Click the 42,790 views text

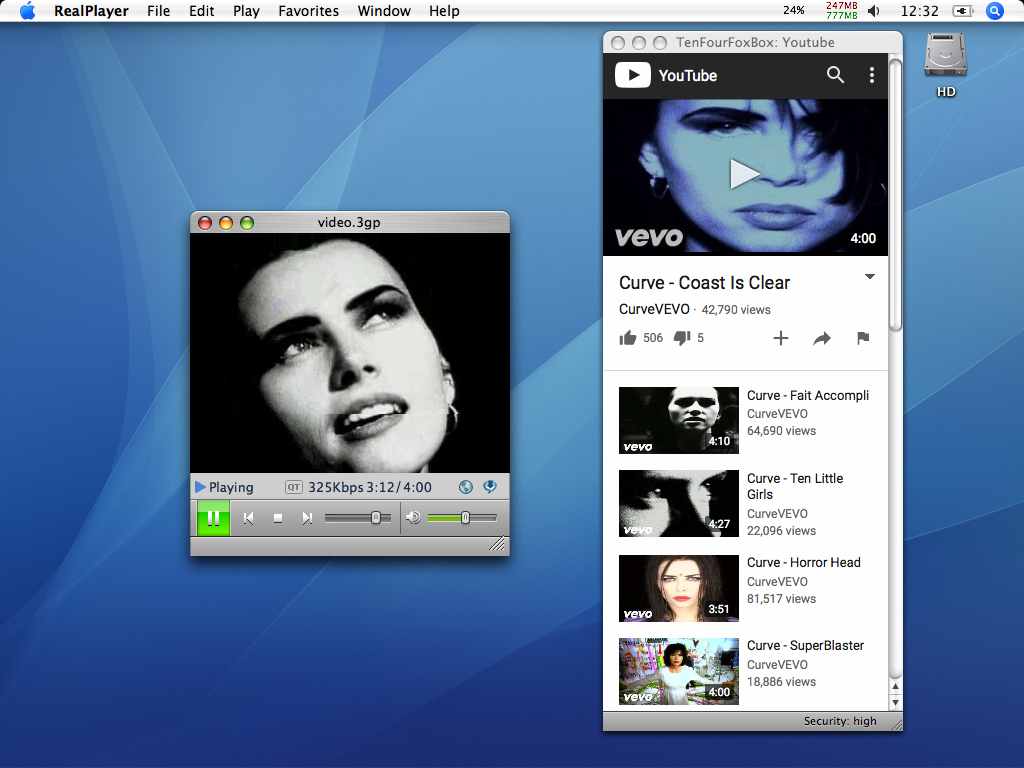(736, 310)
